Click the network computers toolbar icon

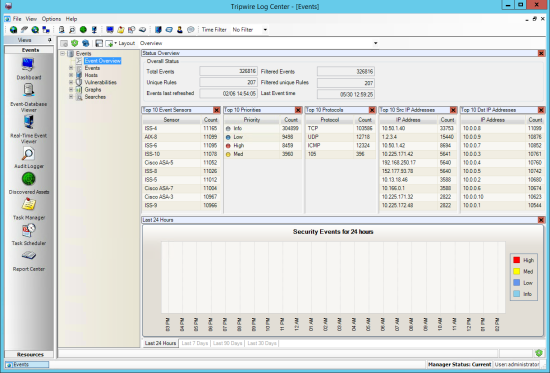pos(46,30)
